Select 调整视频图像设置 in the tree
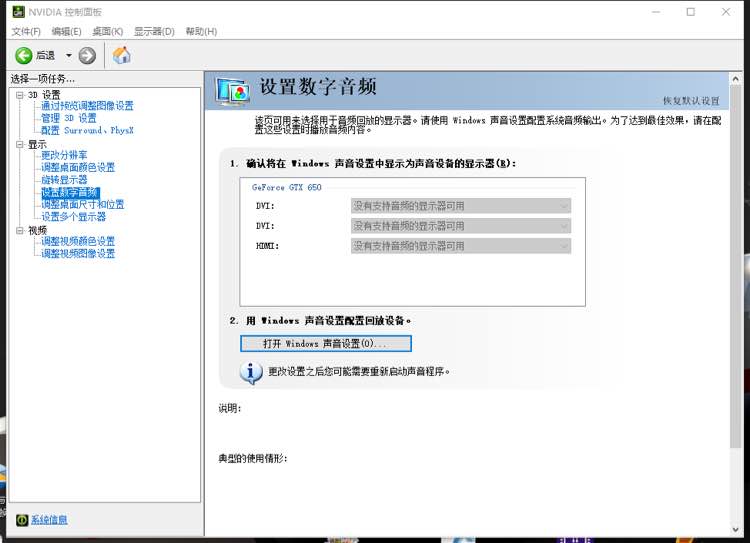 click(x=78, y=254)
